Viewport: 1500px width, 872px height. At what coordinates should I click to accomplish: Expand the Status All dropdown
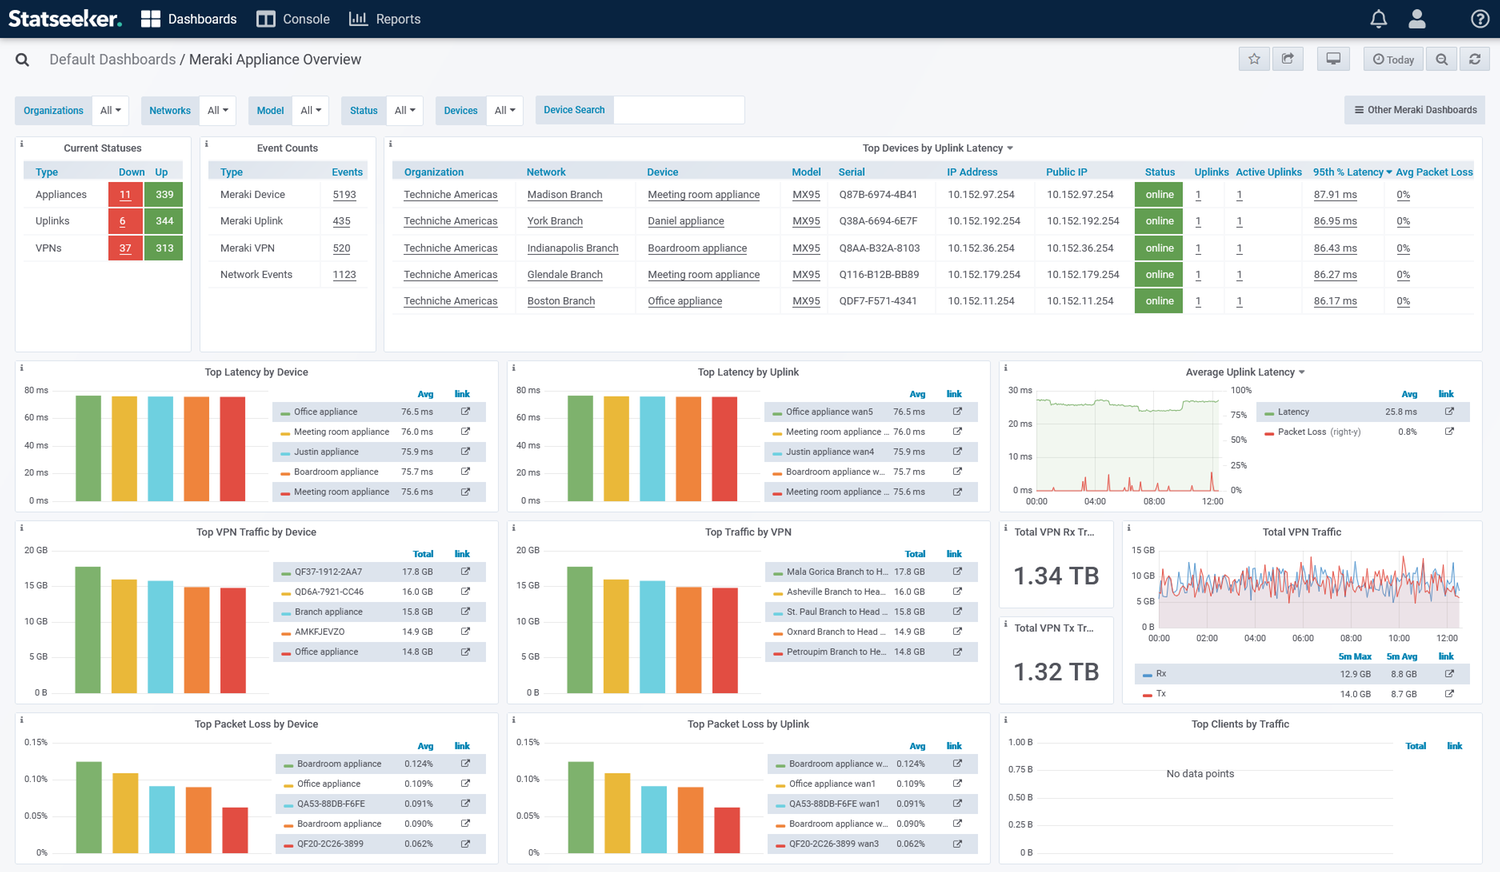coord(405,110)
